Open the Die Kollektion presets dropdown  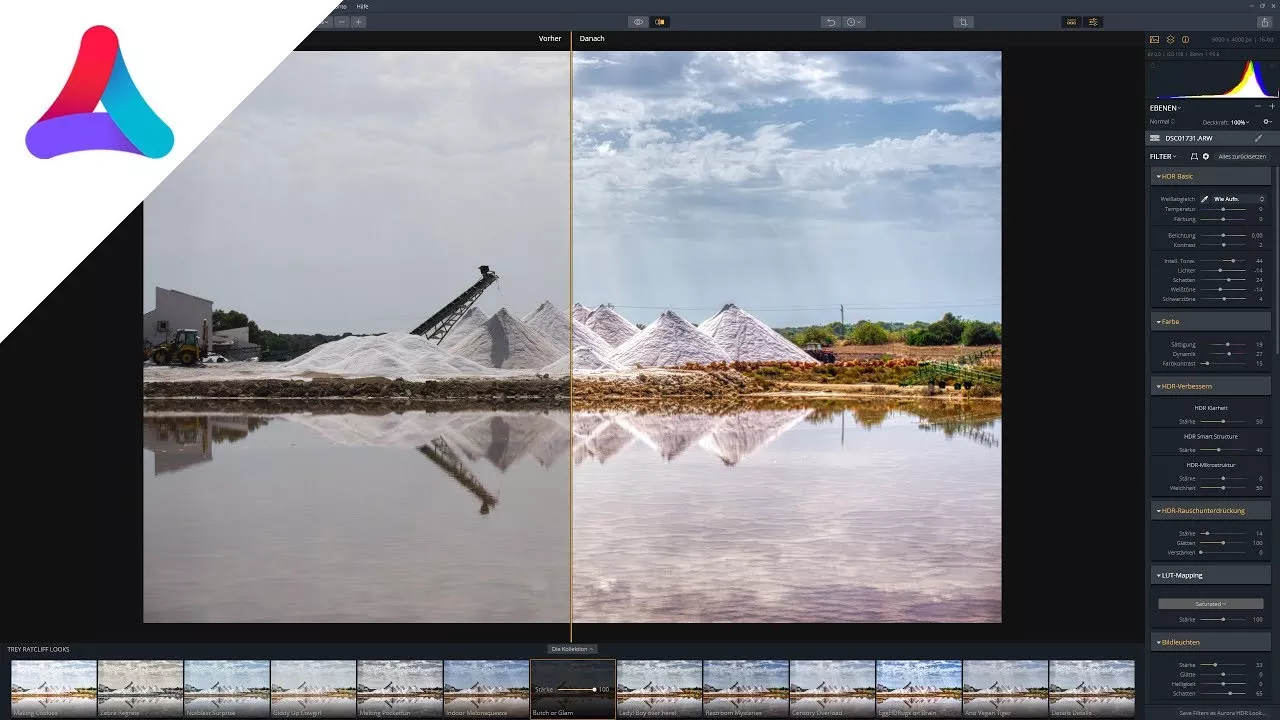571,648
